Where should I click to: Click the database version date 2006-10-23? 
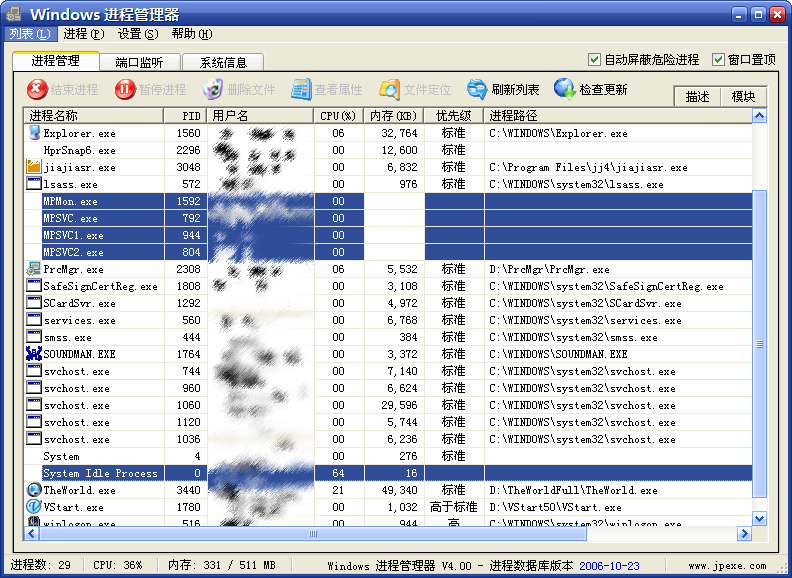click(609, 565)
